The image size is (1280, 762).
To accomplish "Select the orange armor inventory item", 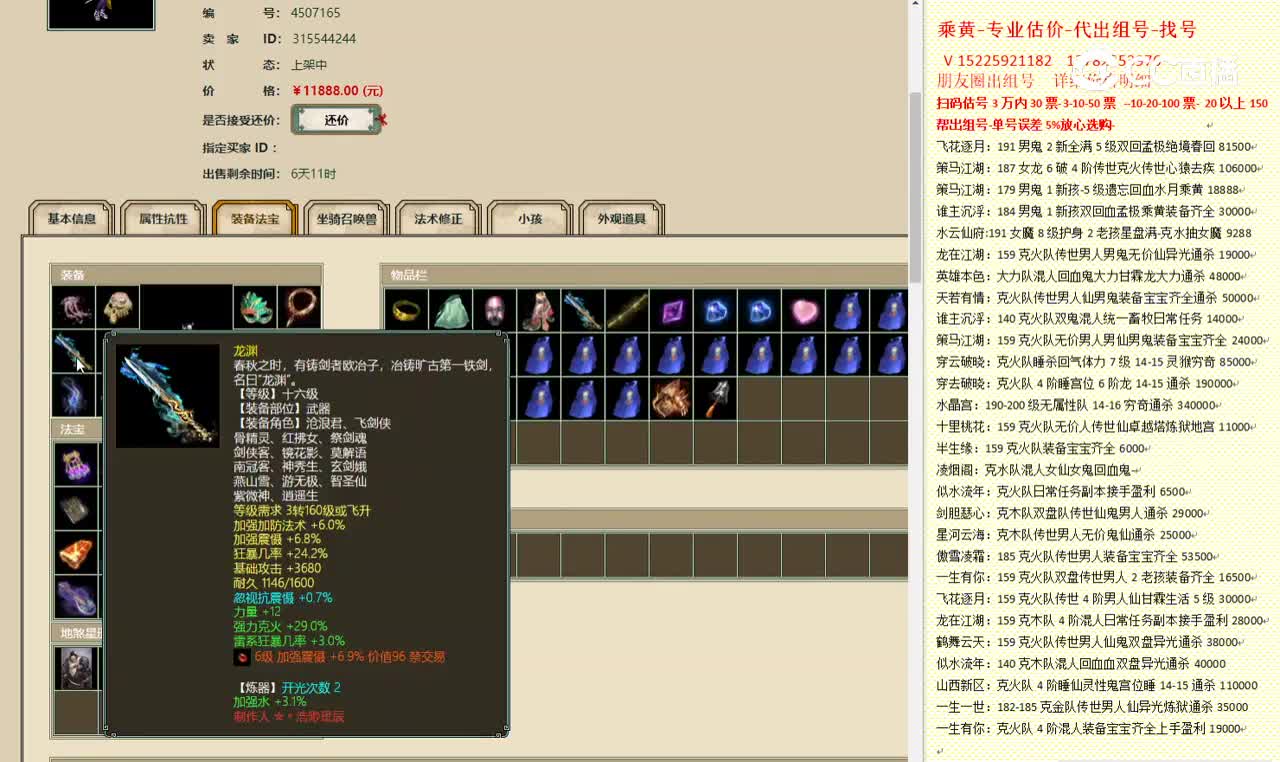I will 671,398.
